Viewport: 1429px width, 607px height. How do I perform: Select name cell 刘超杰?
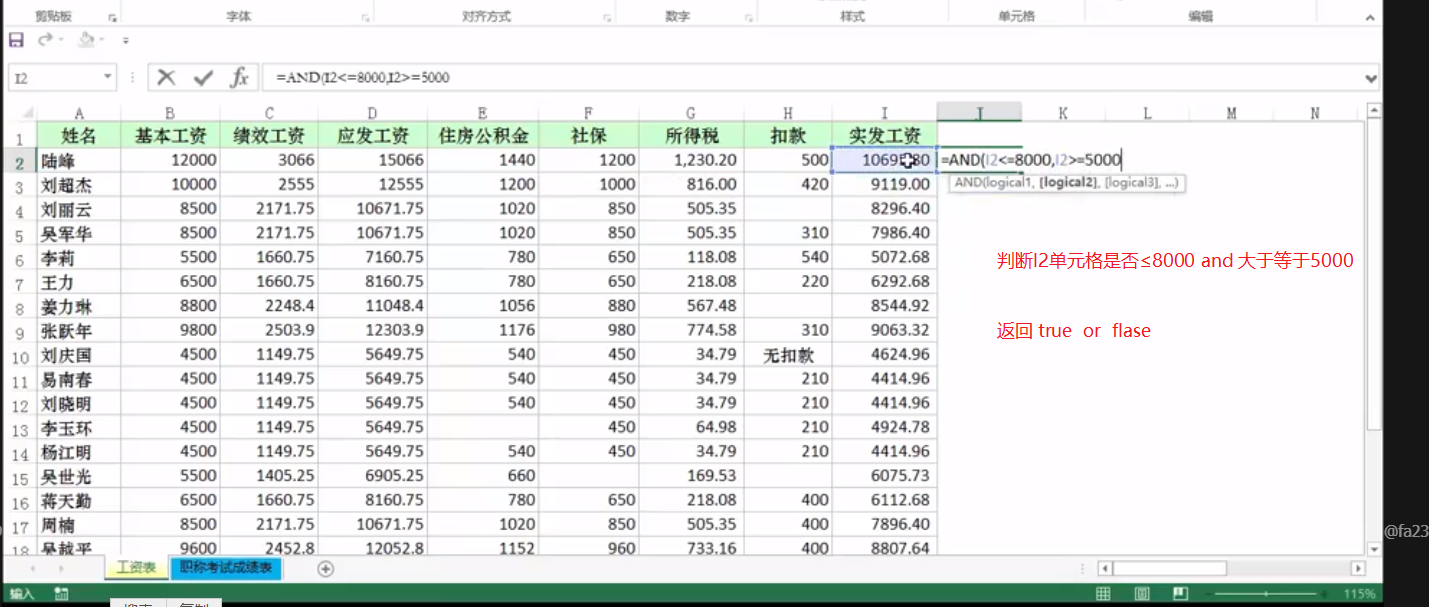pos(79,185)
